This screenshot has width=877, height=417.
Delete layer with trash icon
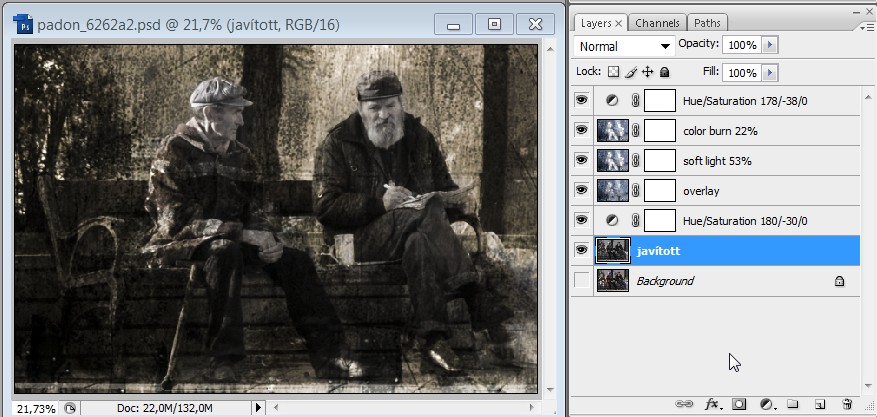tap(847, 404)
